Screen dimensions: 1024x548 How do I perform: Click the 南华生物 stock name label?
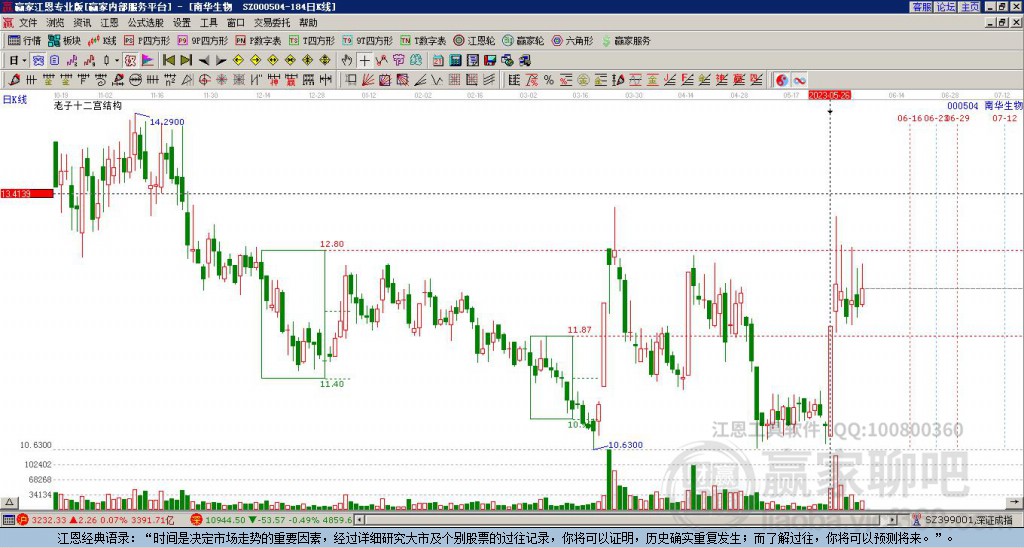[x=1003, y=105]
